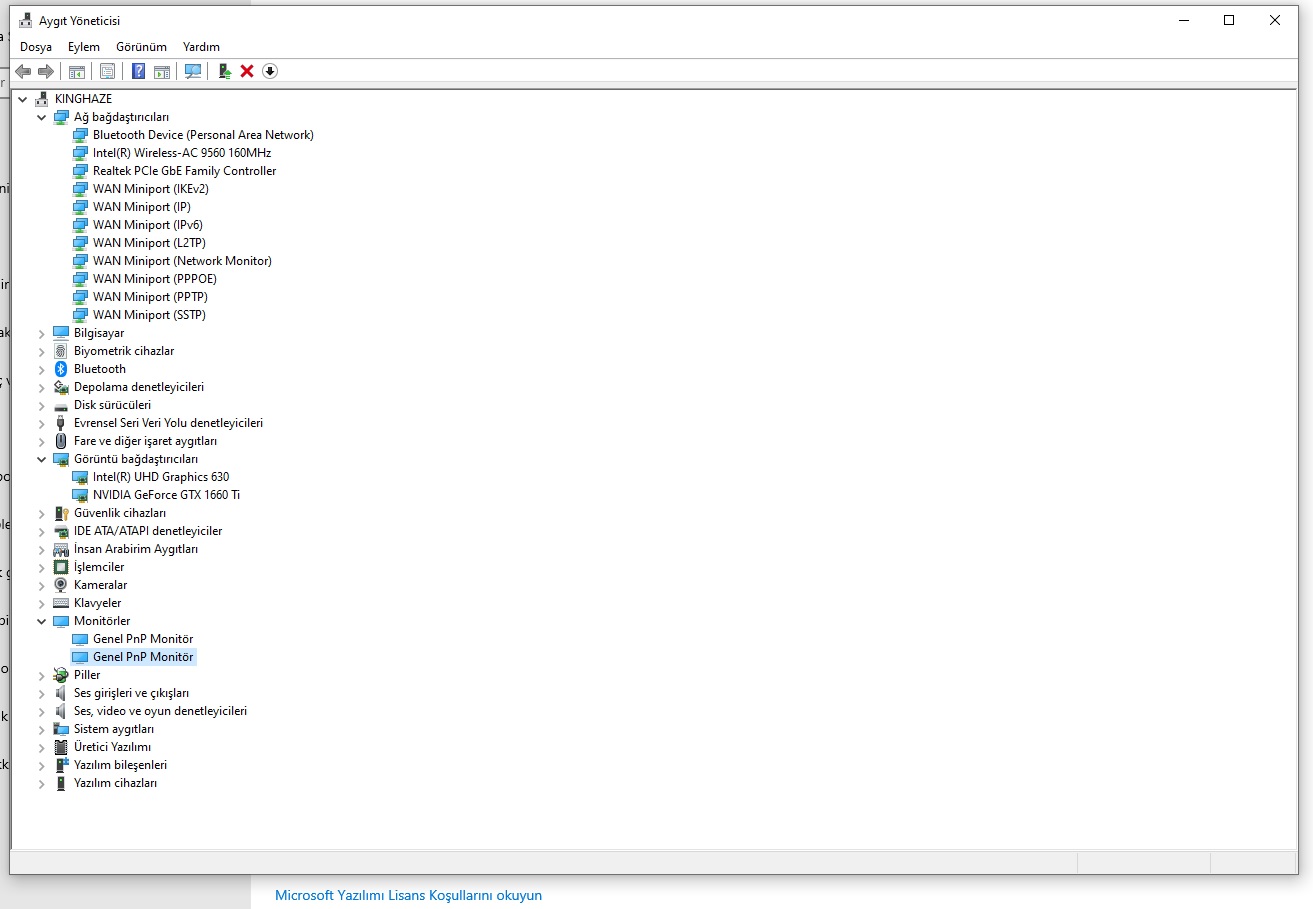Viewport: 1313px width, 909px height.
Task: Maximize the Aygıt Yöneticisi window
Action: pyautogui.click(x=1229, y=21)
